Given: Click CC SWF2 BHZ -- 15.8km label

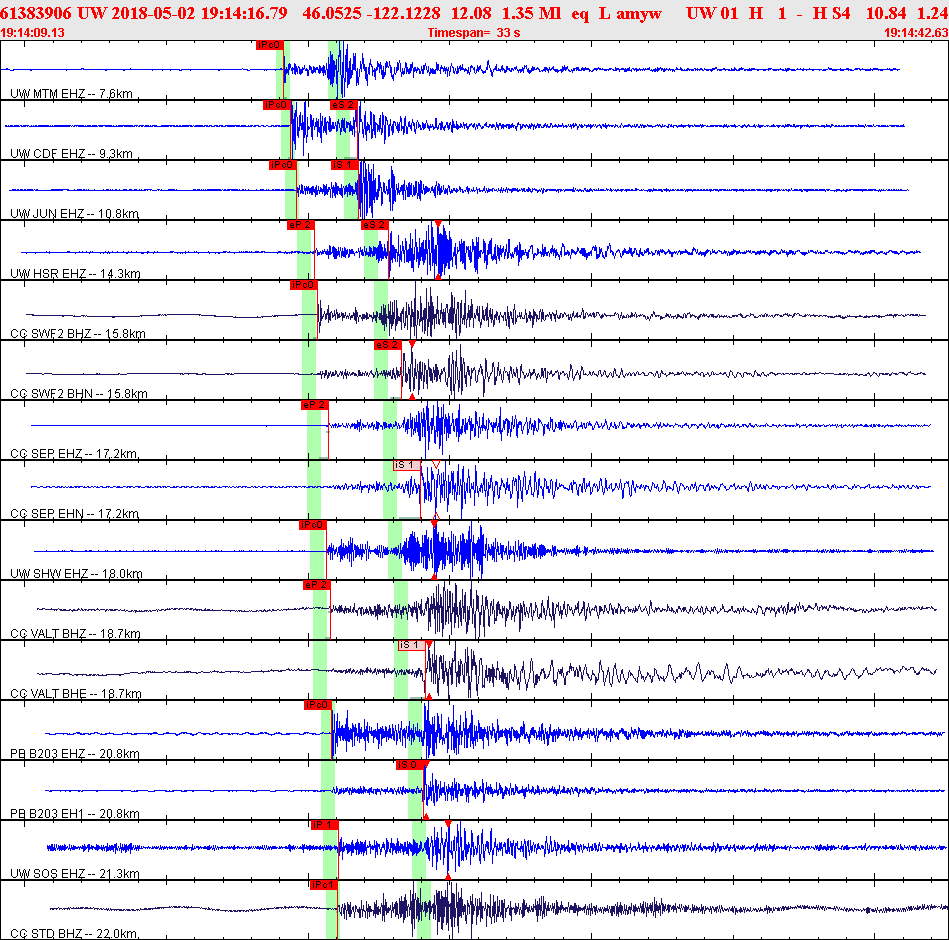Looking at the screenshot, I should point(78,334).
